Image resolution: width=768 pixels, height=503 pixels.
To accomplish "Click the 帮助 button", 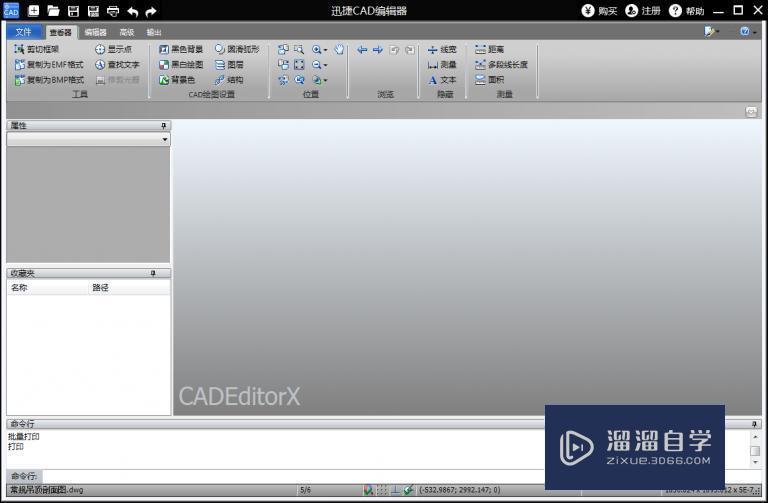I will (687, 11).
